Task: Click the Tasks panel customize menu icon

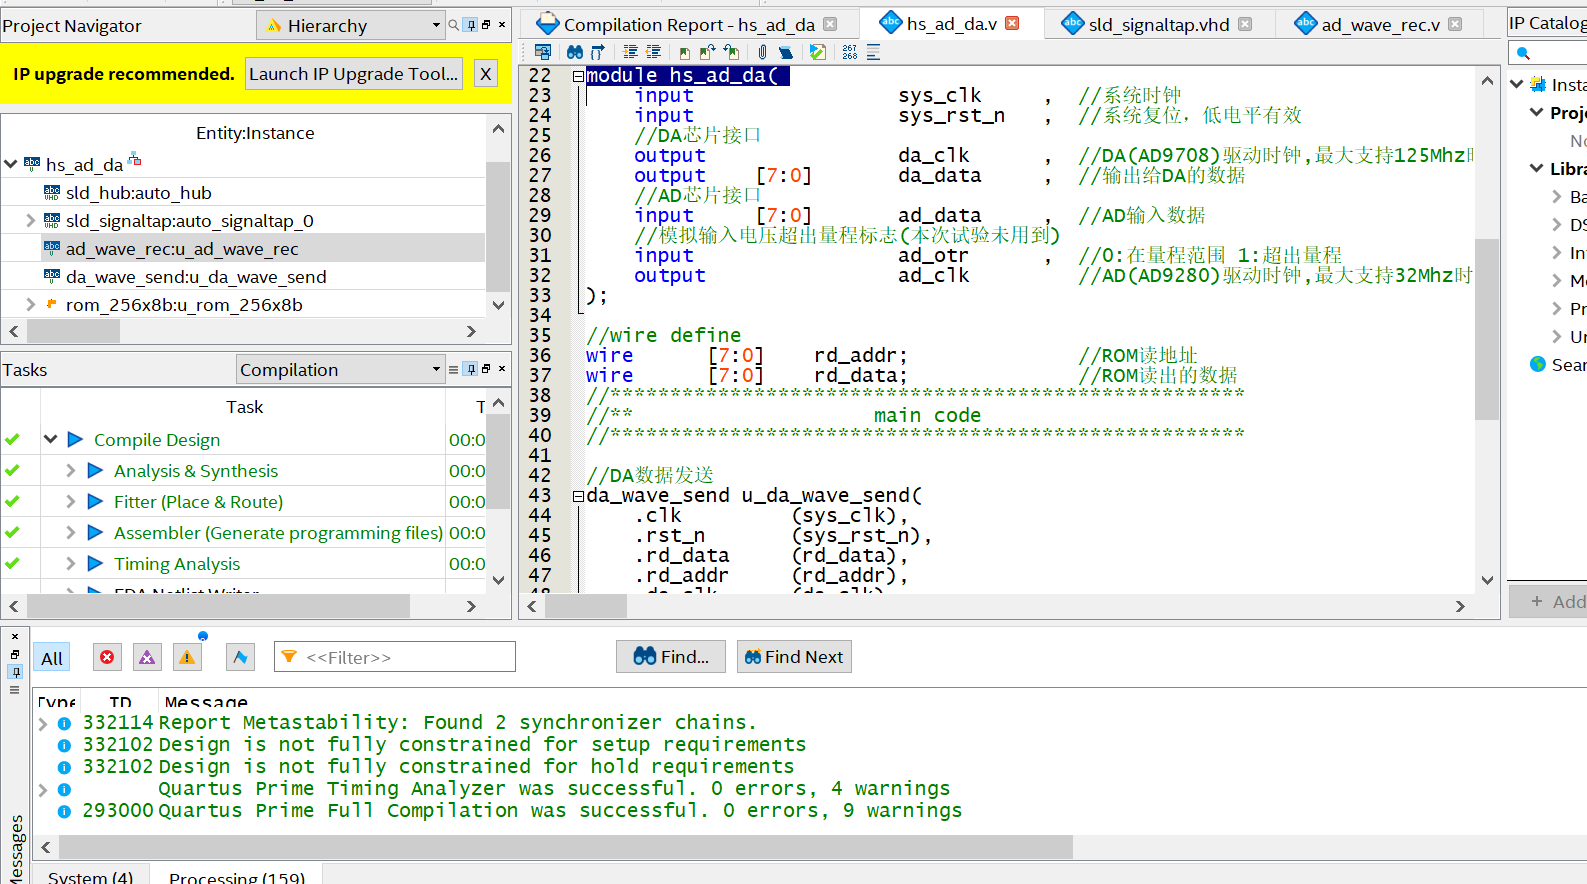Action: (x=454, y=369)
